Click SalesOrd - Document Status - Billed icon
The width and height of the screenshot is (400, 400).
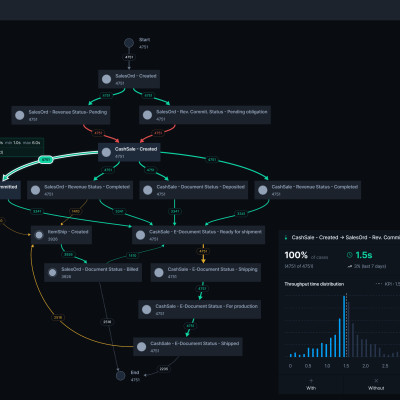click(52, 273)
